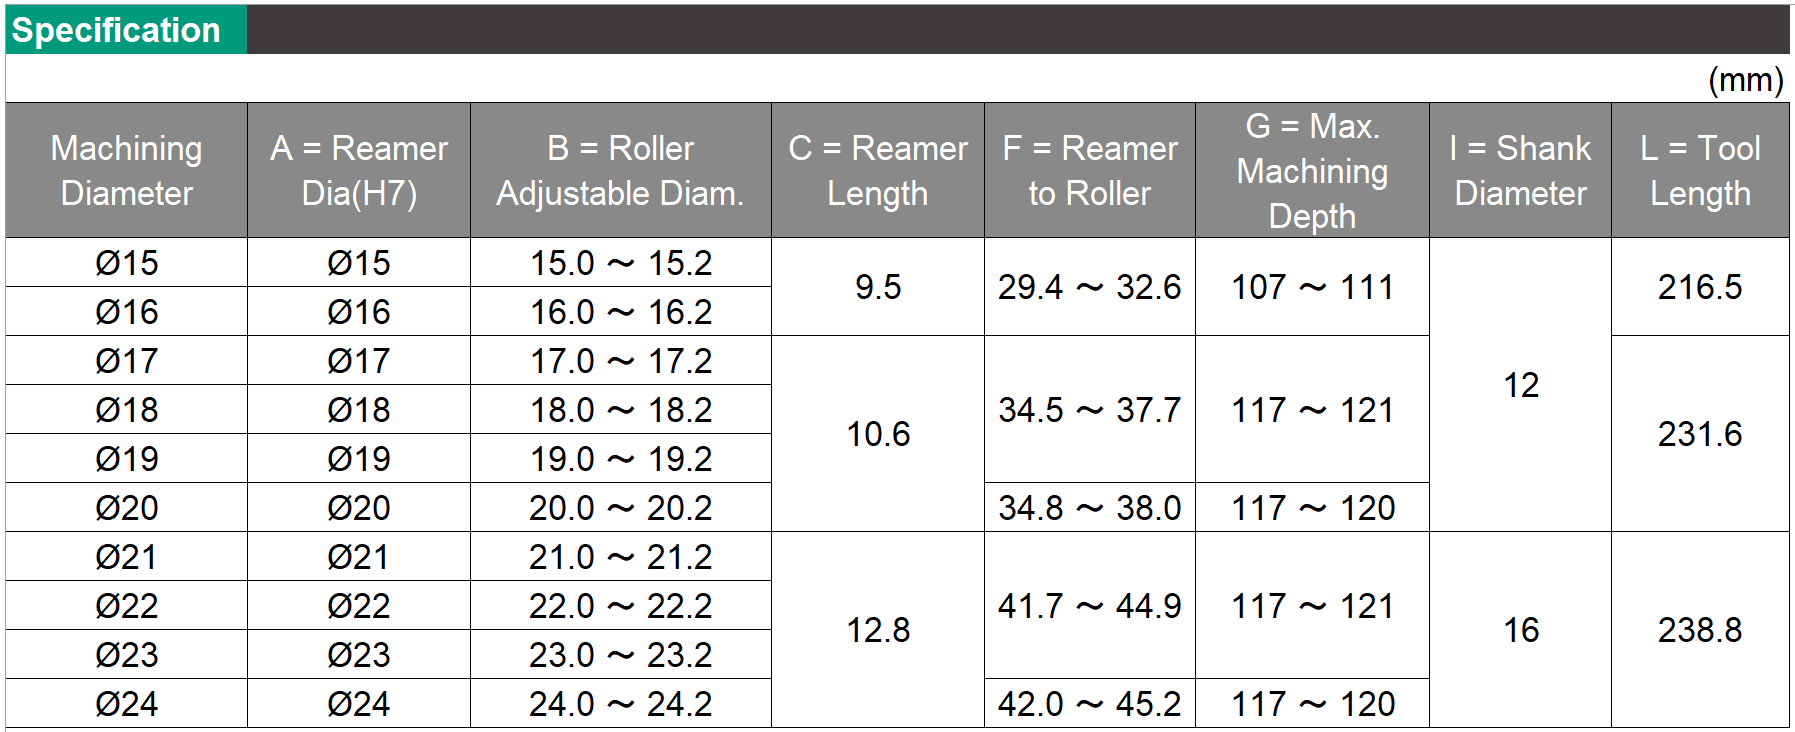
Task: Select the shank diameter 12 cell
Action: coord(1520,385)
